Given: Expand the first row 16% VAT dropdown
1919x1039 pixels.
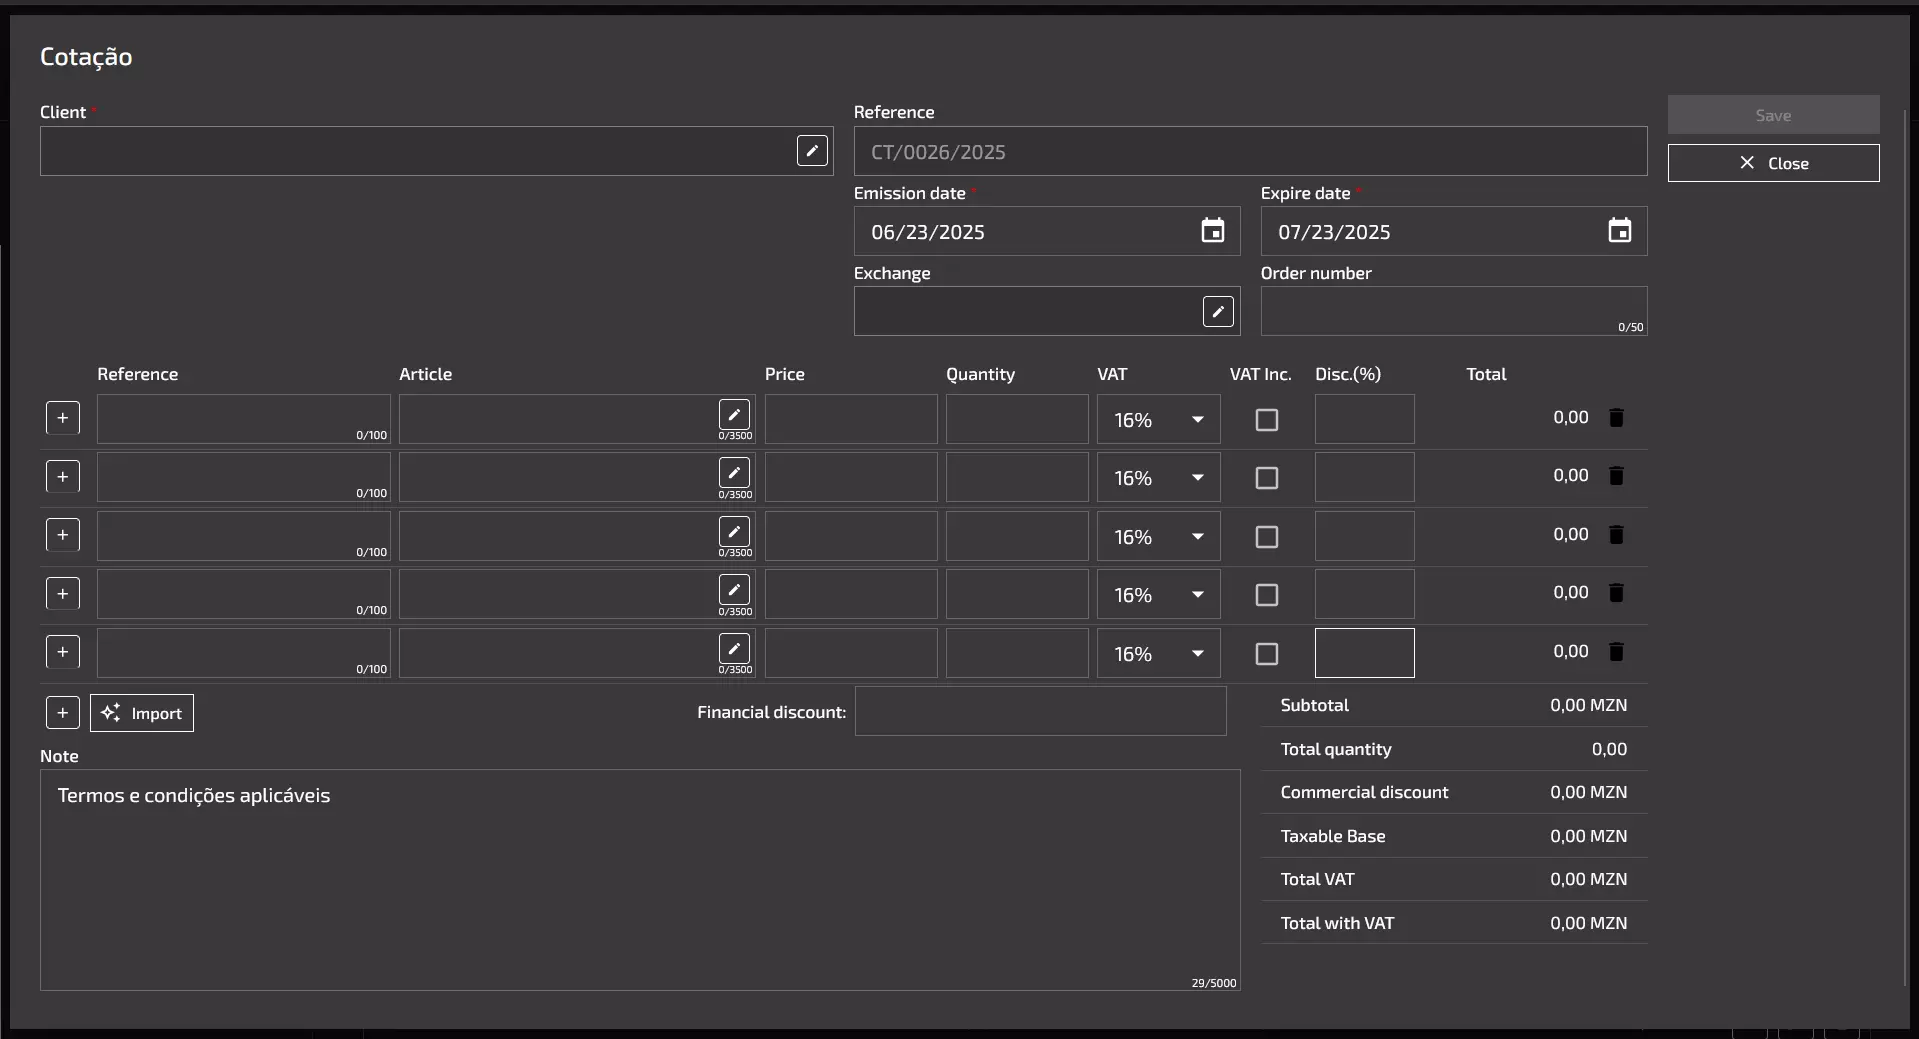Looking at the screenshot, I should pos(1158,420).
